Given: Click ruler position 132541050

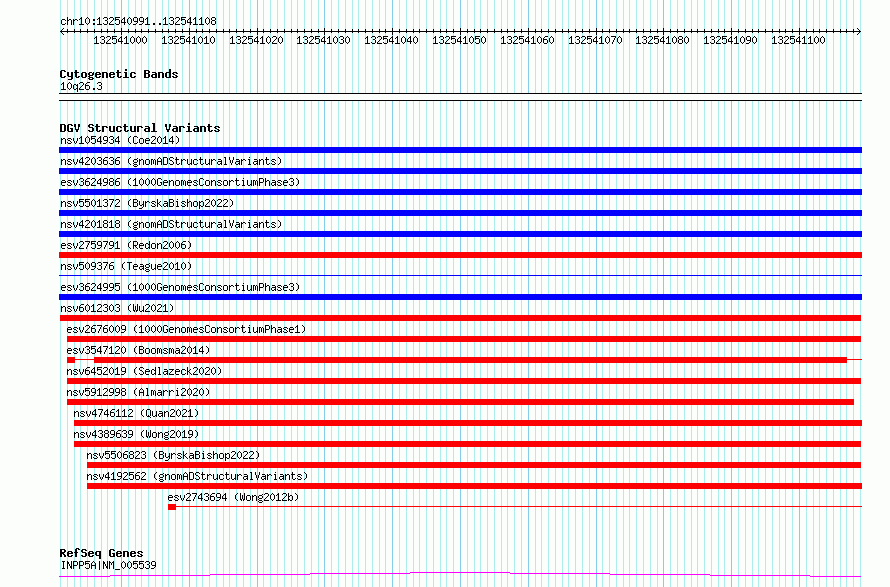Looking at the screenshot, I should [x=459, y=40].
